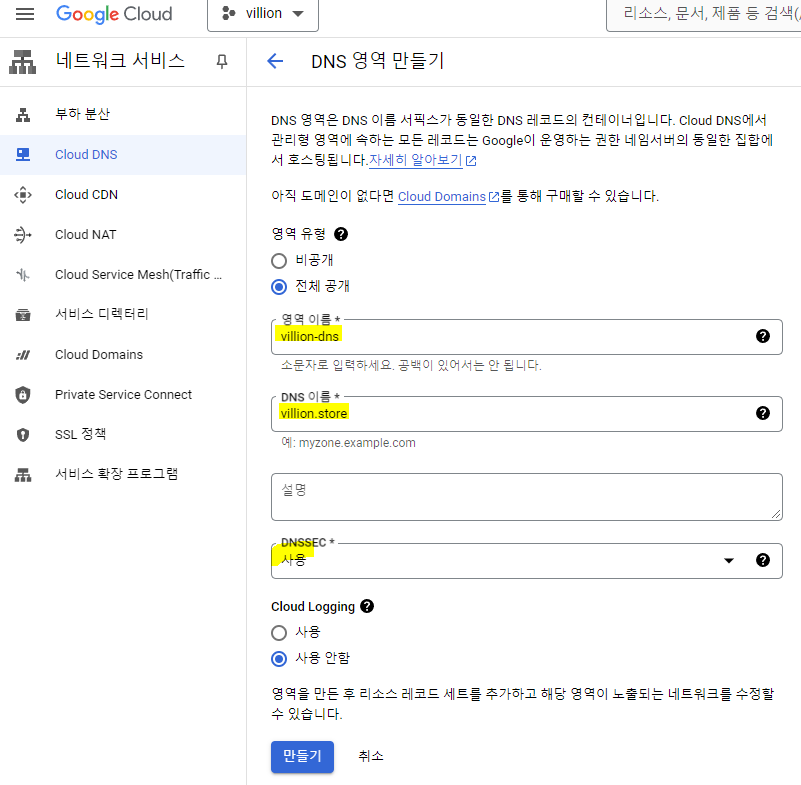Click the 네트워크 서비스 header icon
Screen dimensions: 801x785
[22, 62]
